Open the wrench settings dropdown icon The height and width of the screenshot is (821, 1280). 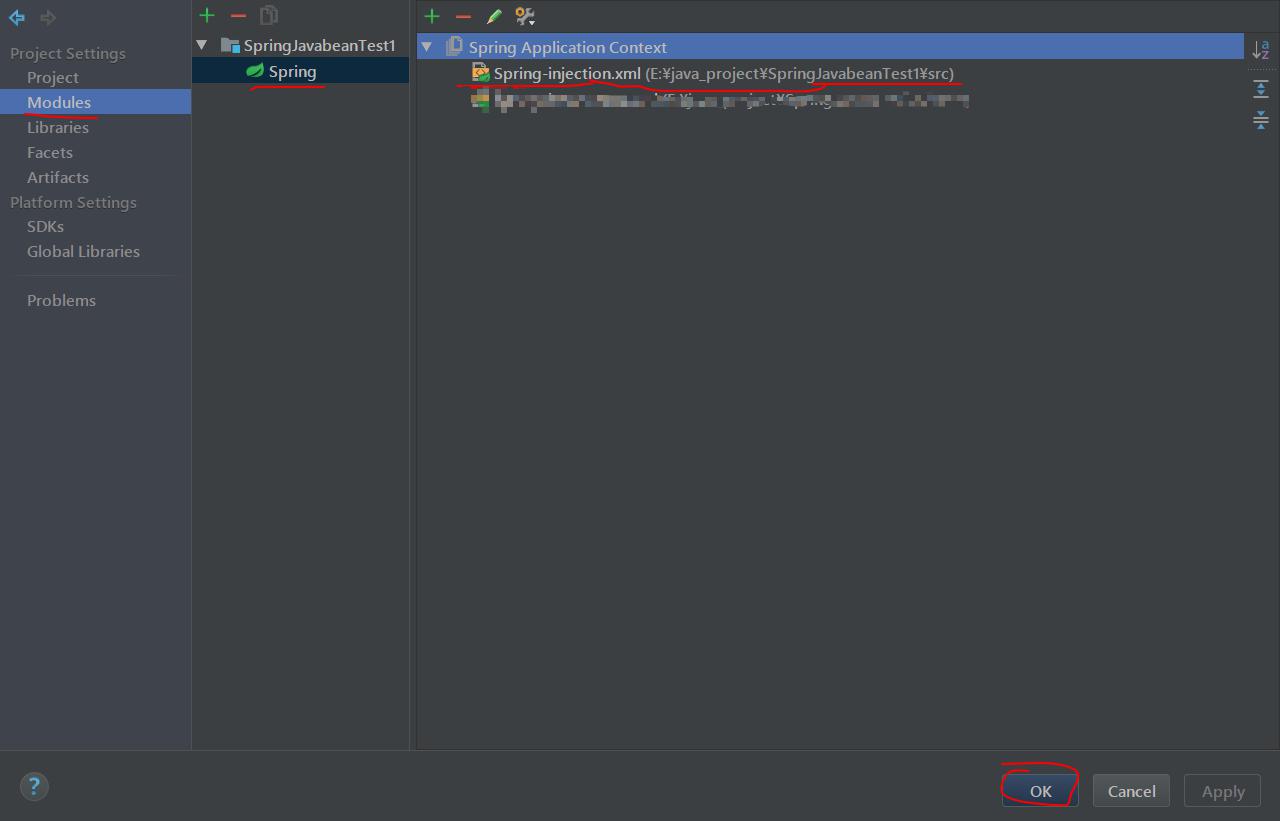point(525,16)
